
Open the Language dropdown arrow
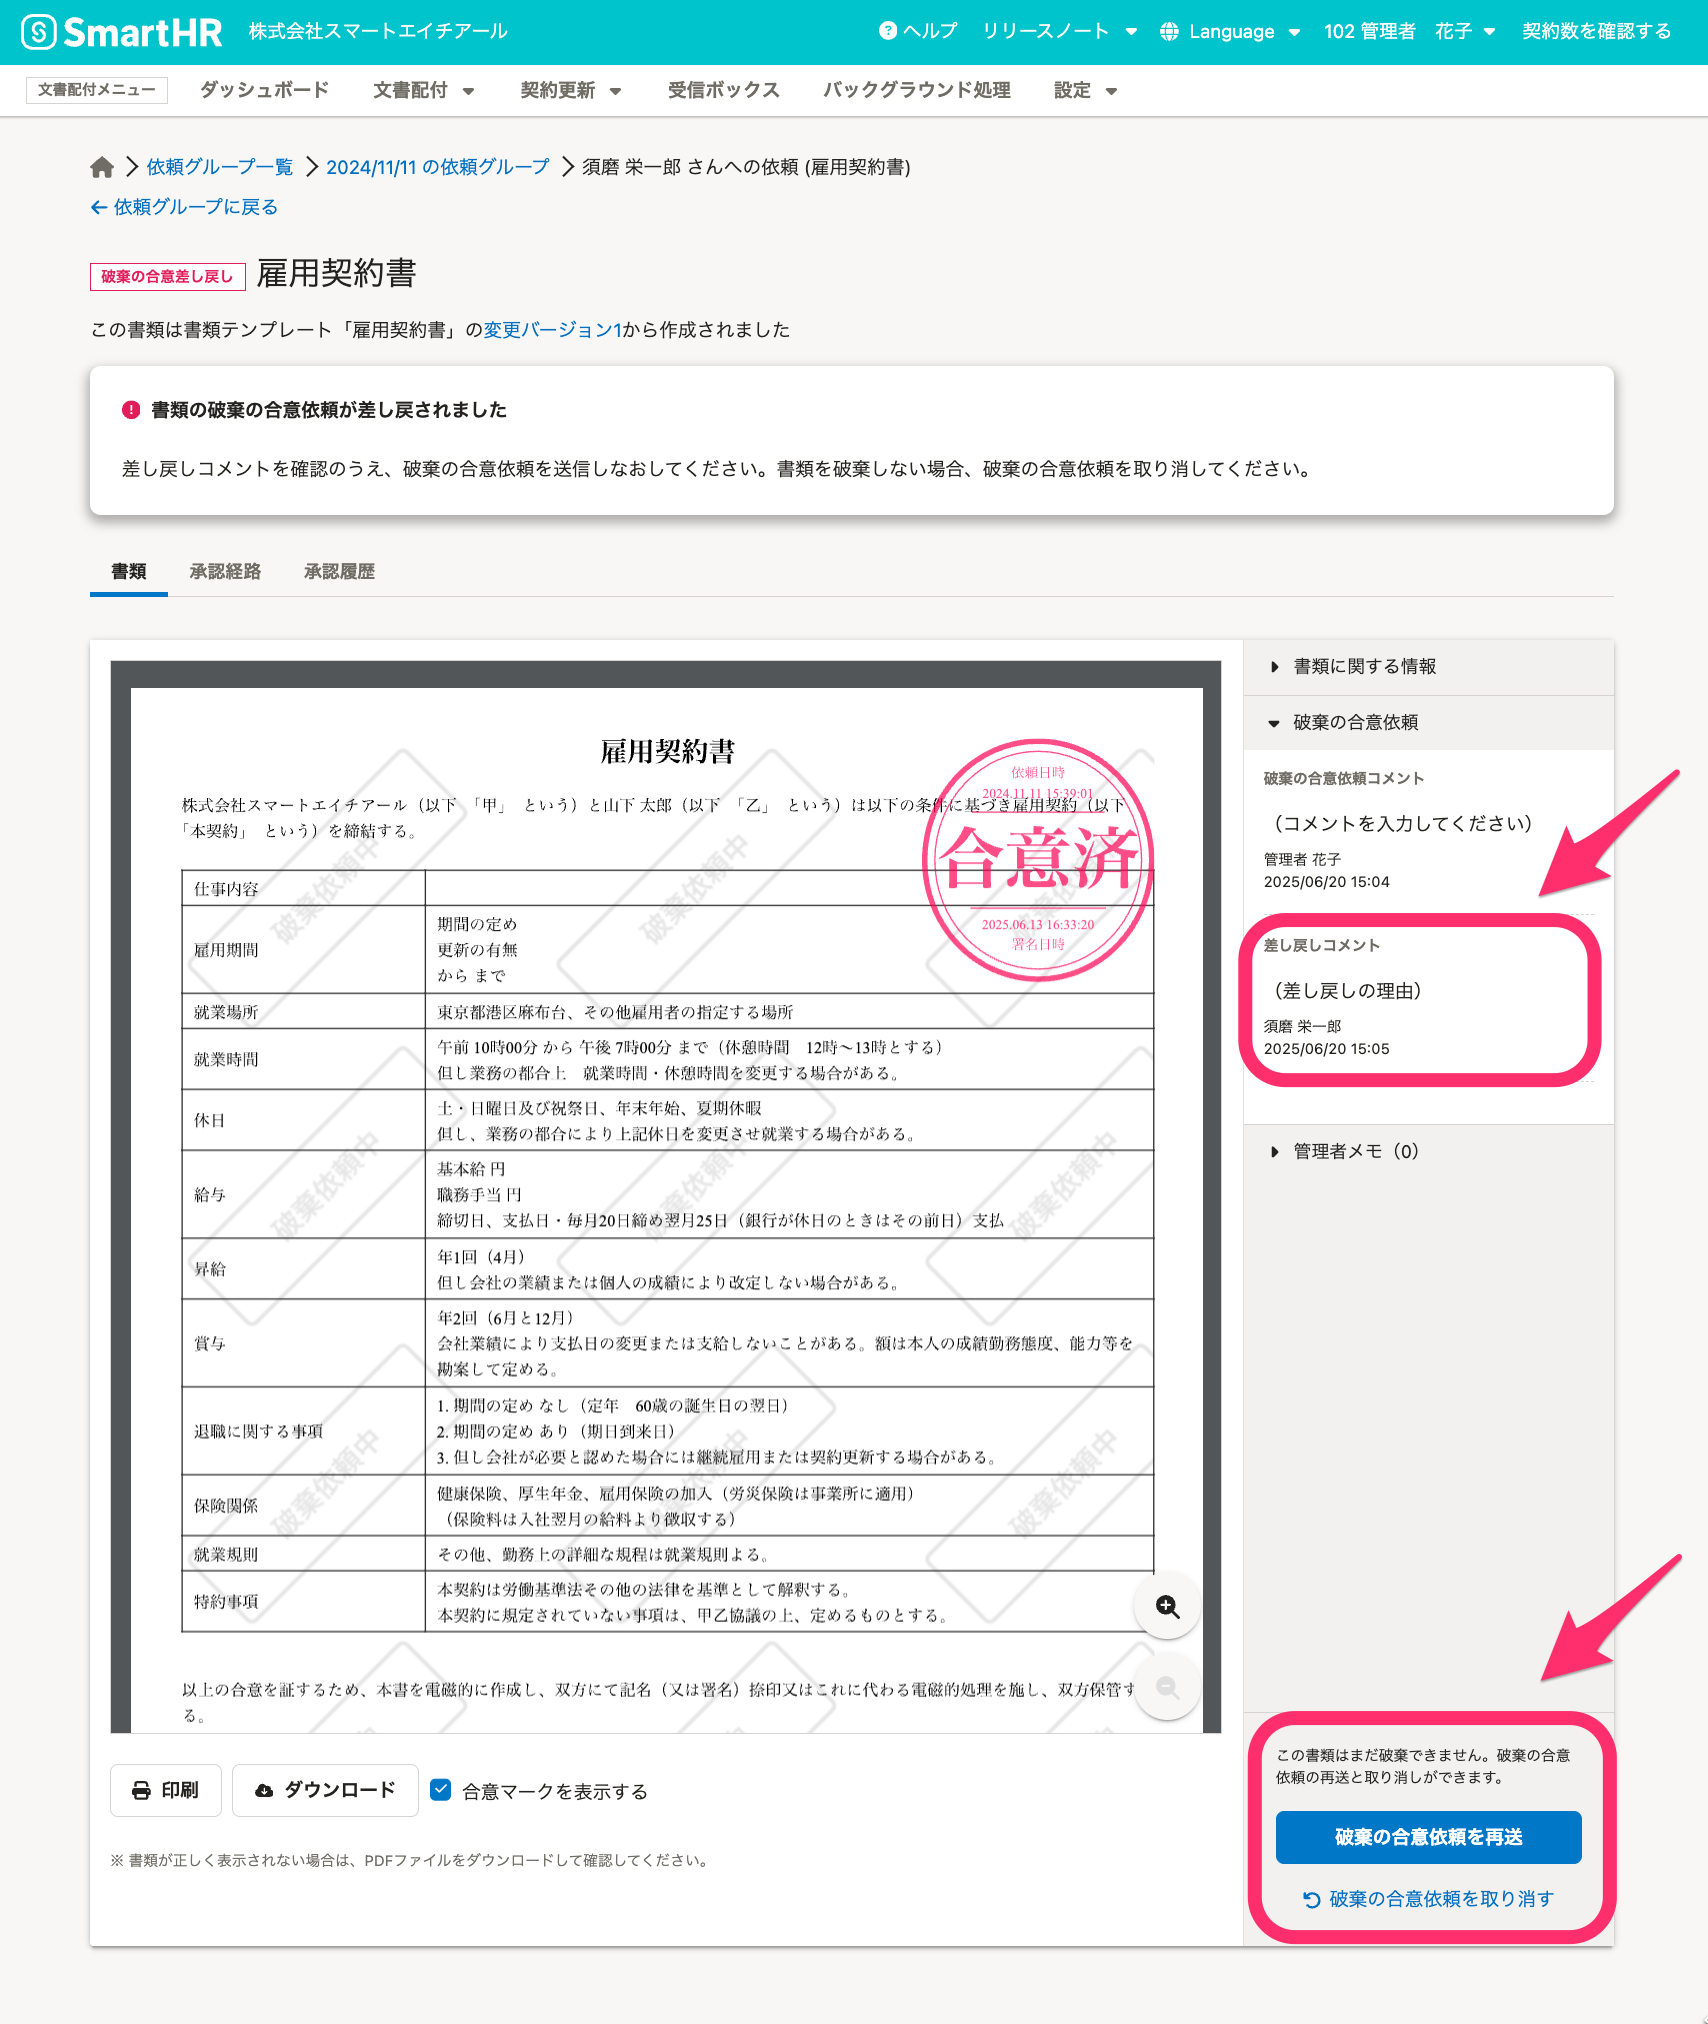1295,32
